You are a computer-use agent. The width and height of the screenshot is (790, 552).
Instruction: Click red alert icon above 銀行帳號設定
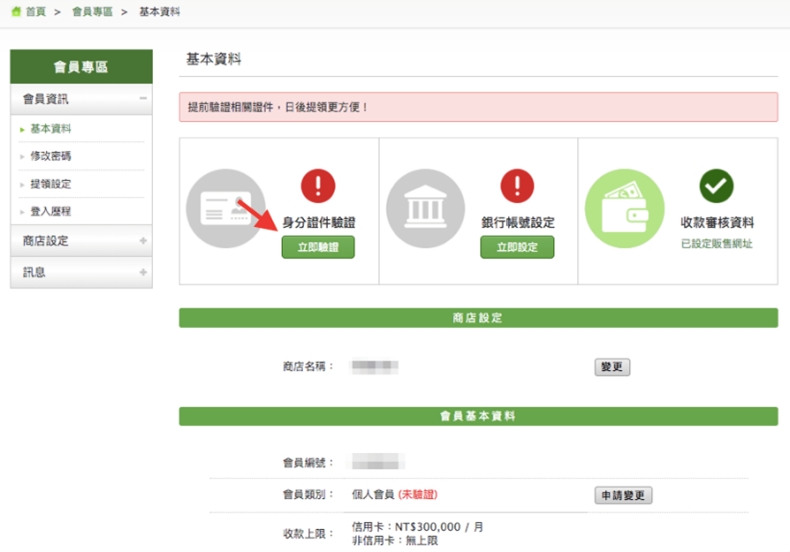pyautogui.click(x=517, y=185)
